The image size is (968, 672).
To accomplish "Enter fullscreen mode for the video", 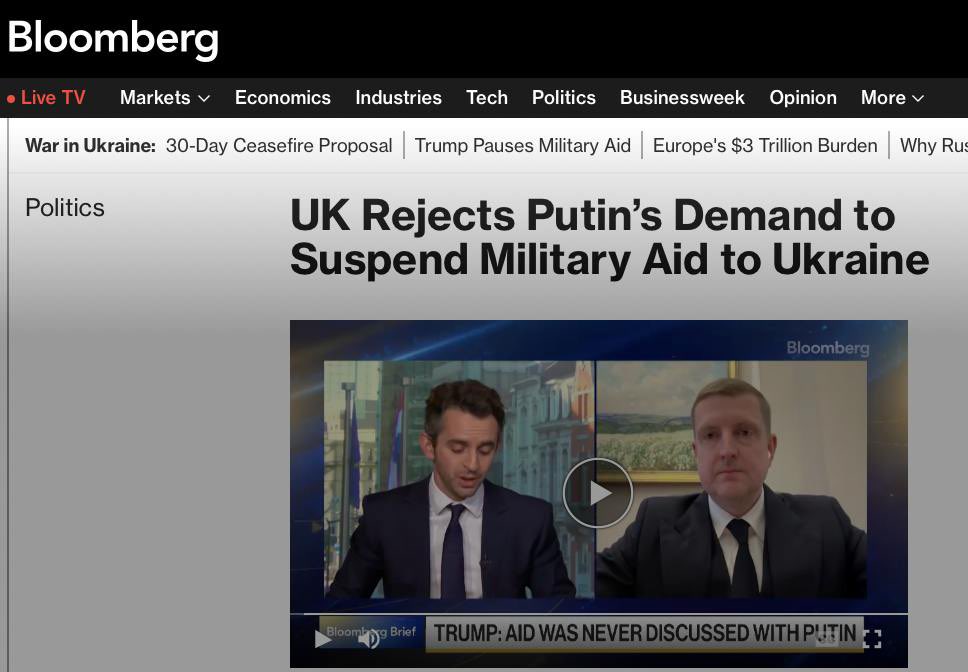I will (x=872, y=639).
